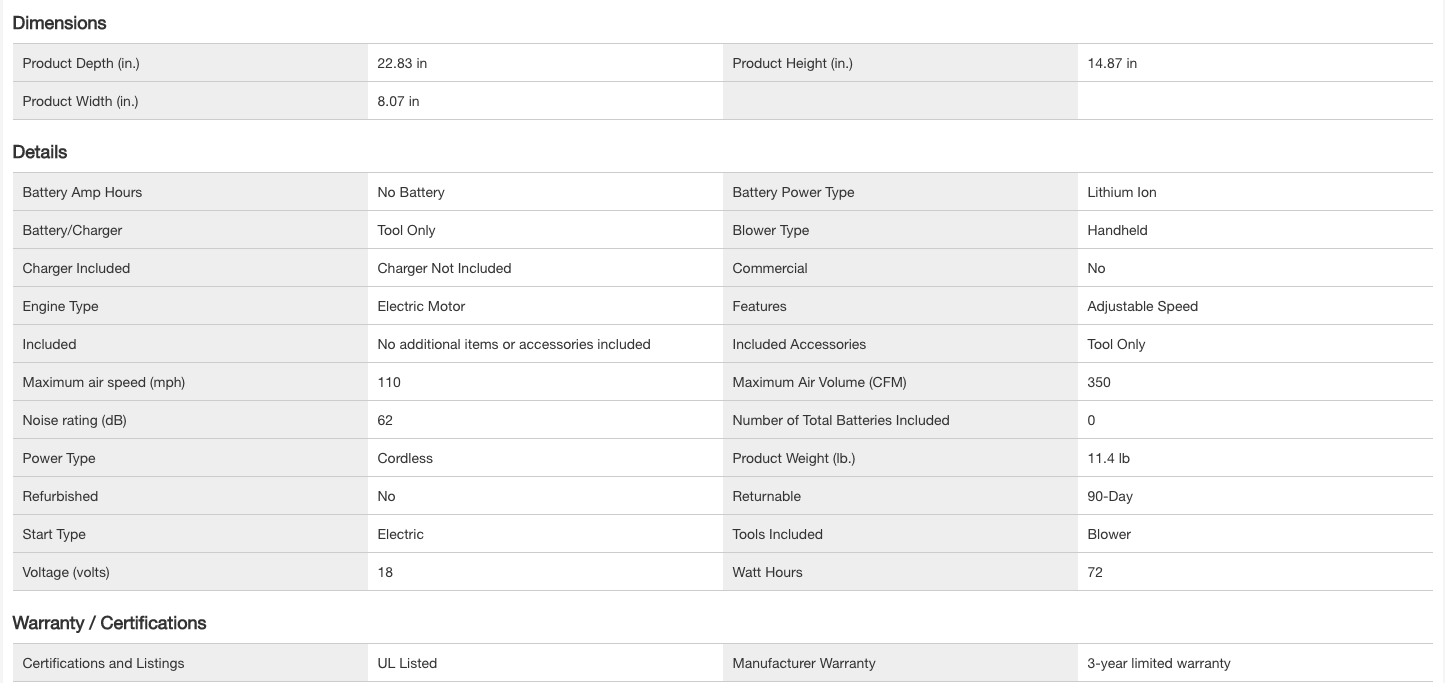Click the 90-Day returnable value
This screenshot has width=1445, height=683.
click(1110, 496)
